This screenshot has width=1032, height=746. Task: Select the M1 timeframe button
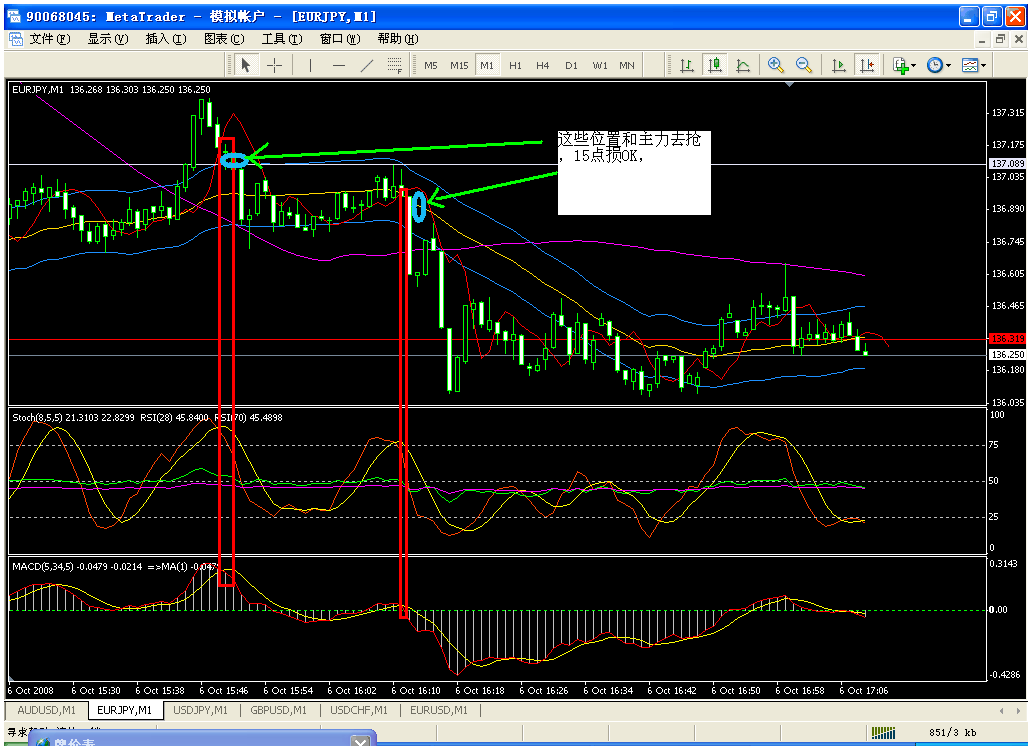tap(487, 65)
